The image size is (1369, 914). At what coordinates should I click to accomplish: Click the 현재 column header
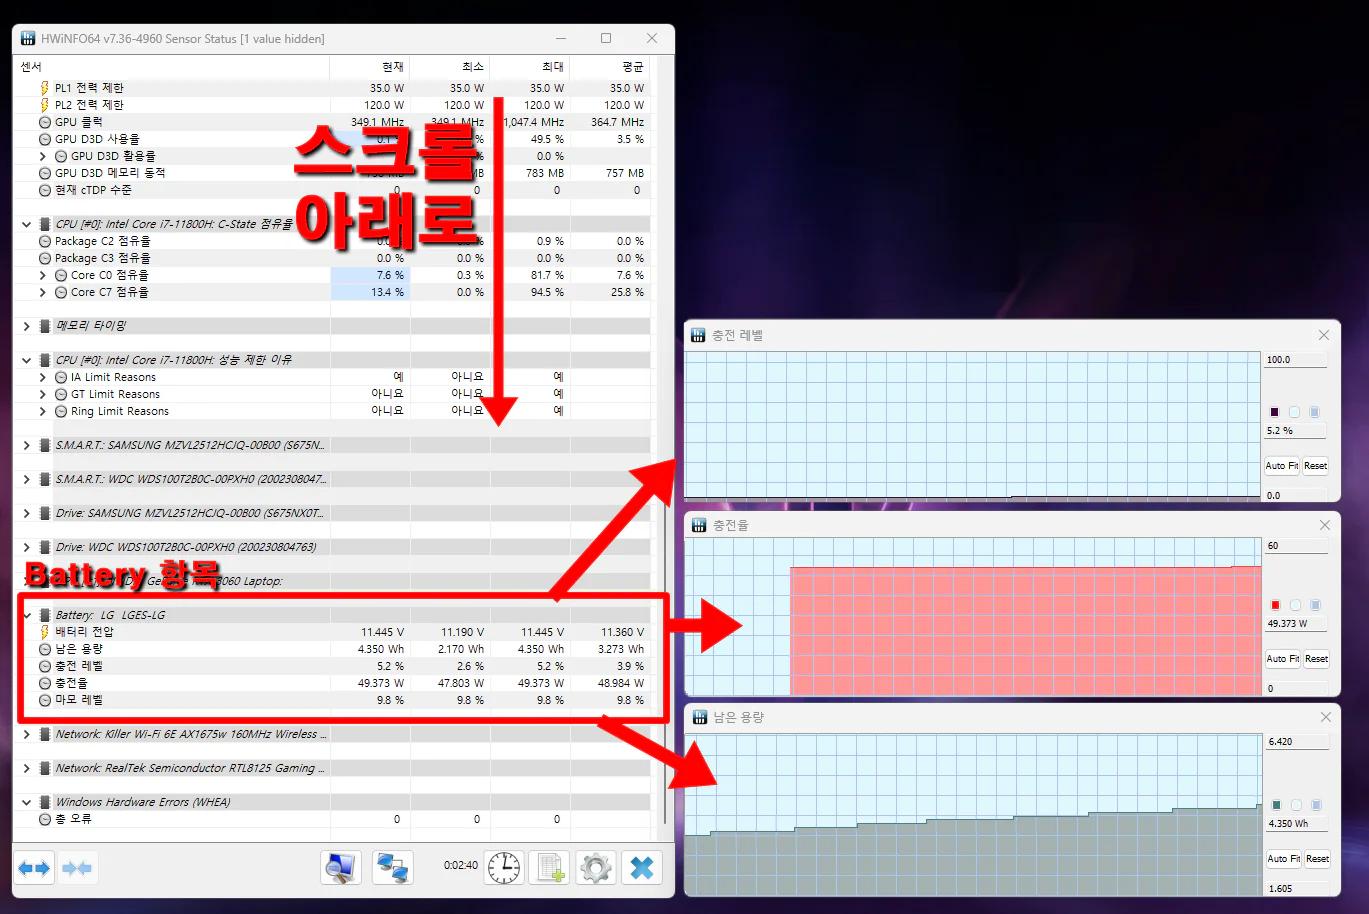pos(370,67)
